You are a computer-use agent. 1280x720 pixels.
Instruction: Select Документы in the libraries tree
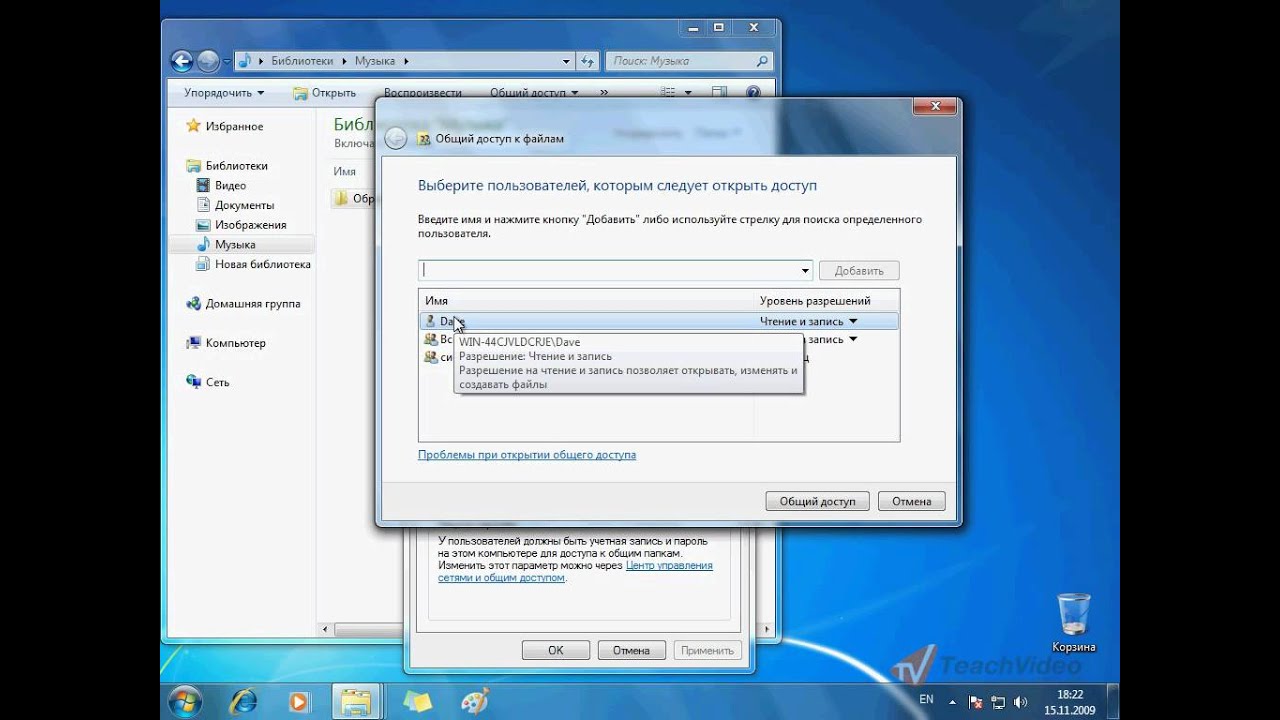click(x=244, y=205)
